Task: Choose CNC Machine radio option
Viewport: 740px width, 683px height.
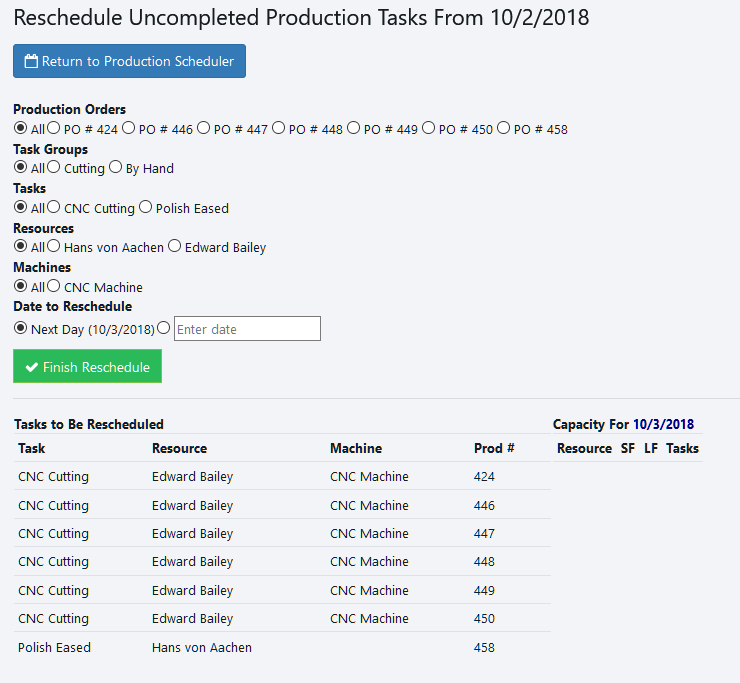Action: point(54,286)
